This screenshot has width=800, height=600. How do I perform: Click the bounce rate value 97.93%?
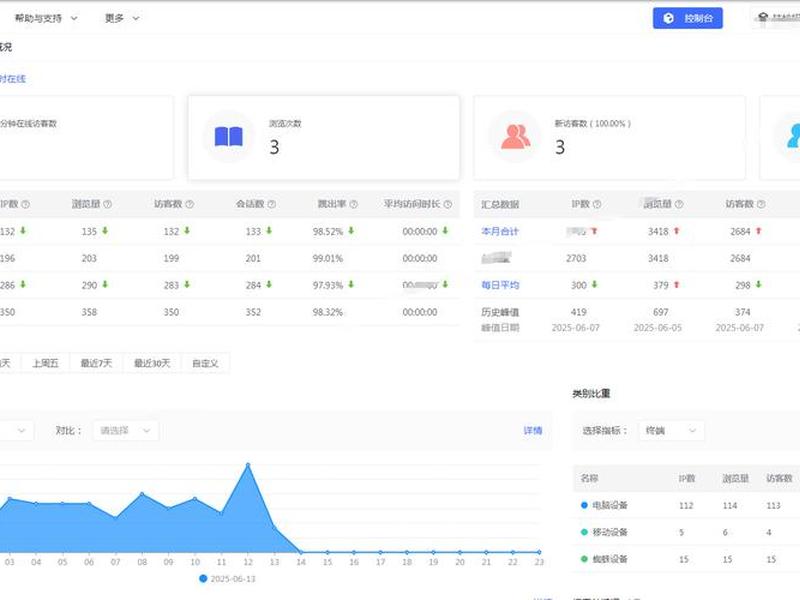point(328,285)
